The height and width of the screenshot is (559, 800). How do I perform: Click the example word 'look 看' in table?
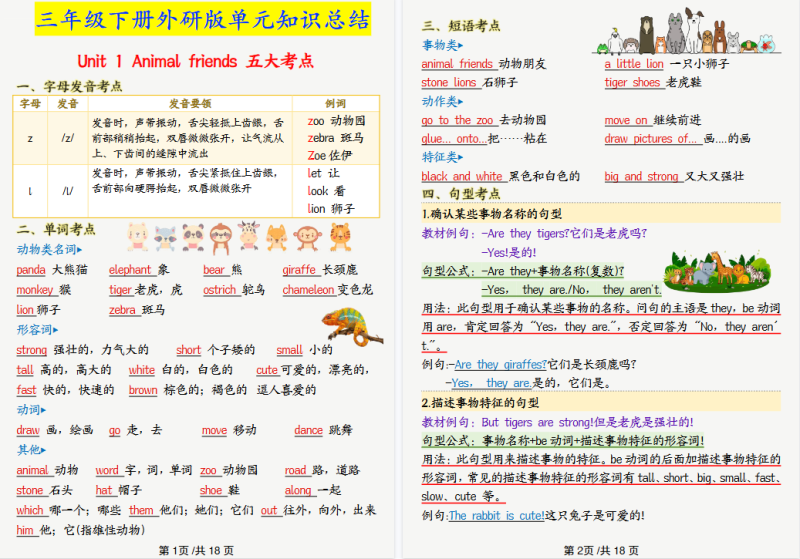click(x=326, y=191)
